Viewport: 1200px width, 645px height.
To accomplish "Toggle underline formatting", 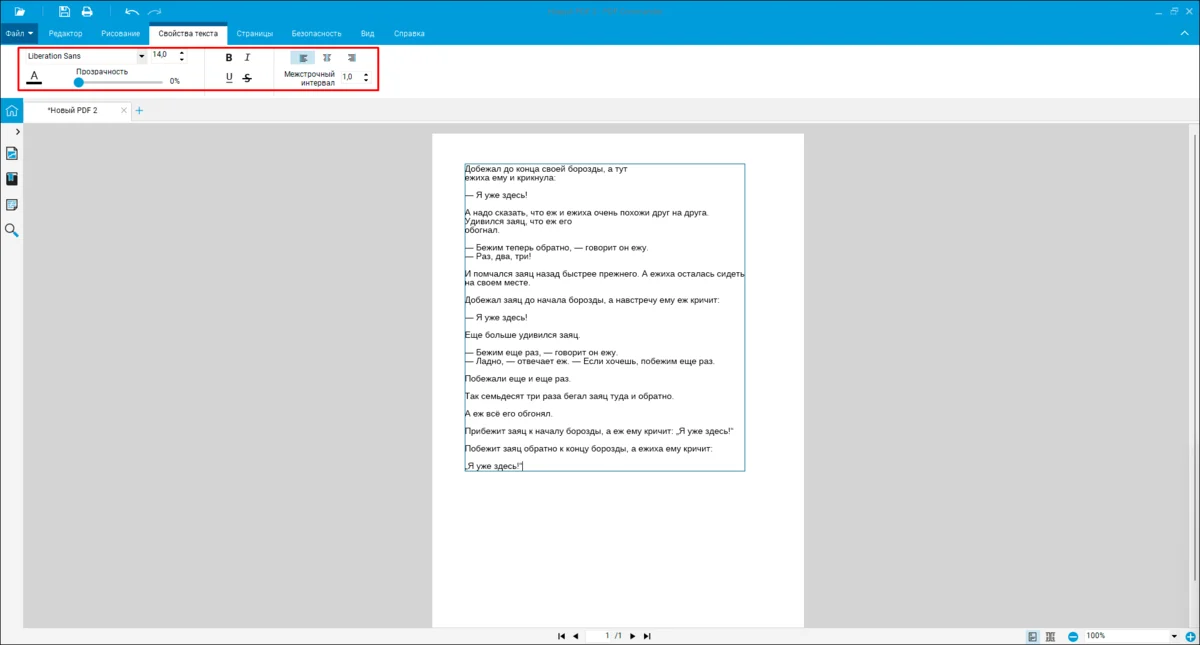I will (229, 77).
